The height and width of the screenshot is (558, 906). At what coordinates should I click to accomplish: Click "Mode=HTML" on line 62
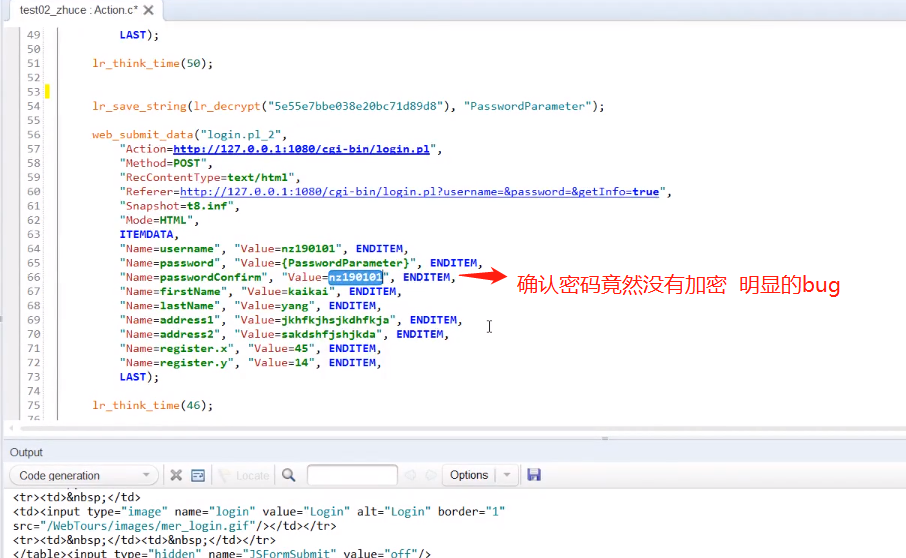tap(156, 220)
